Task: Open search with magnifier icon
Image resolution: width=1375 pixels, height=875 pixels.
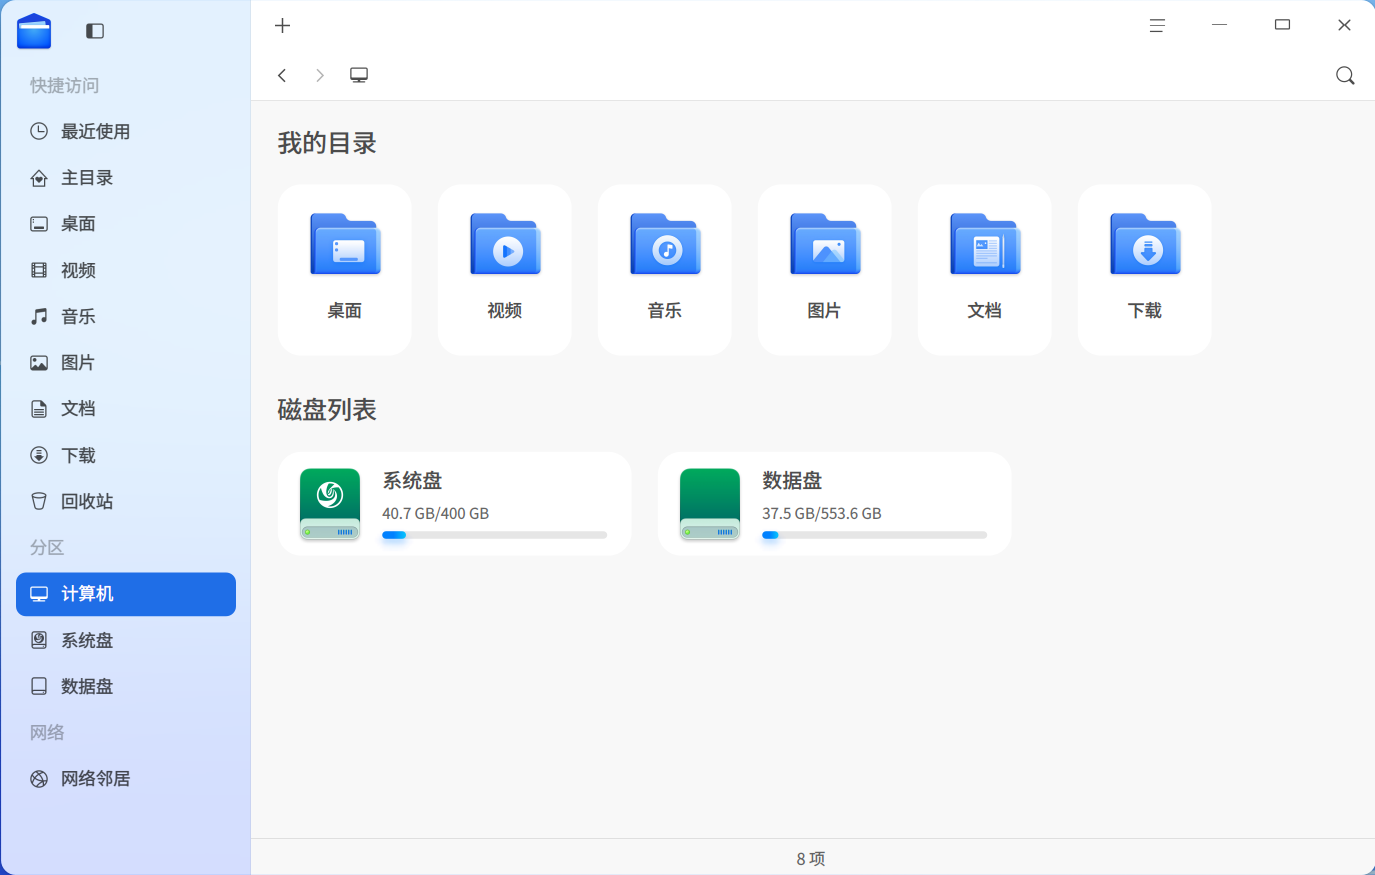Action: 1345,75
